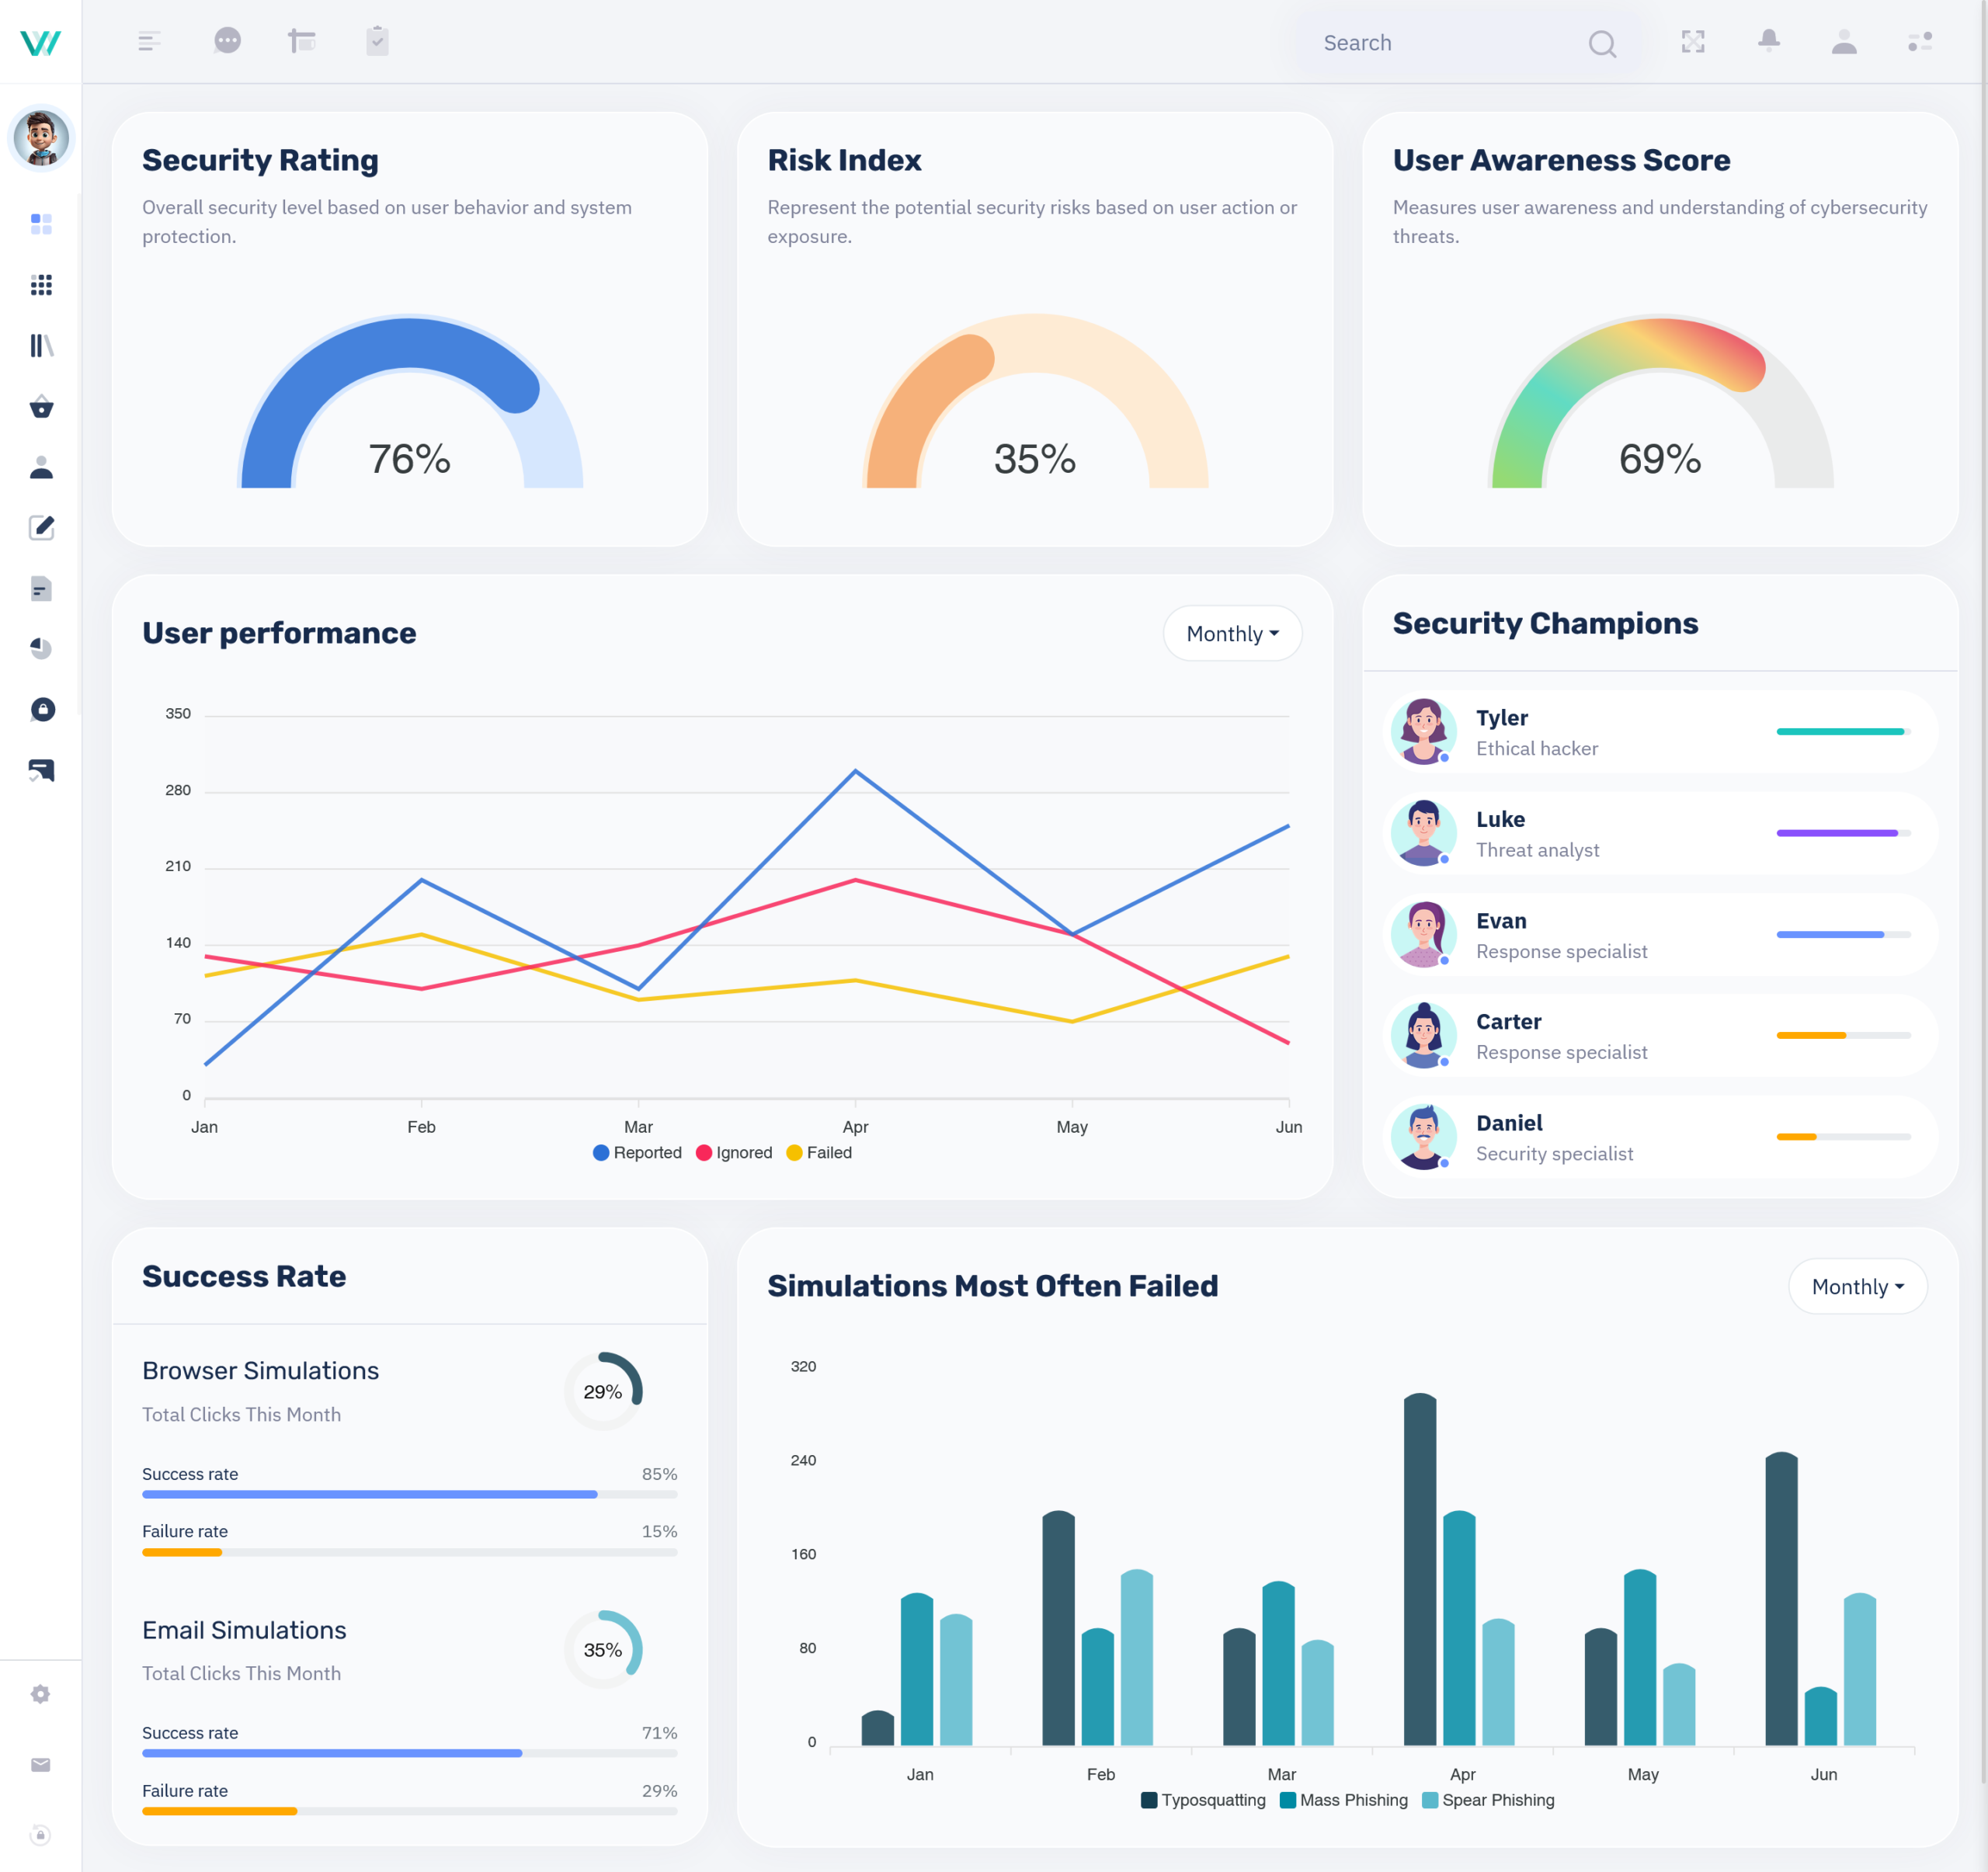Open the settings toggles icon in the top bar

click(1920, 41)
